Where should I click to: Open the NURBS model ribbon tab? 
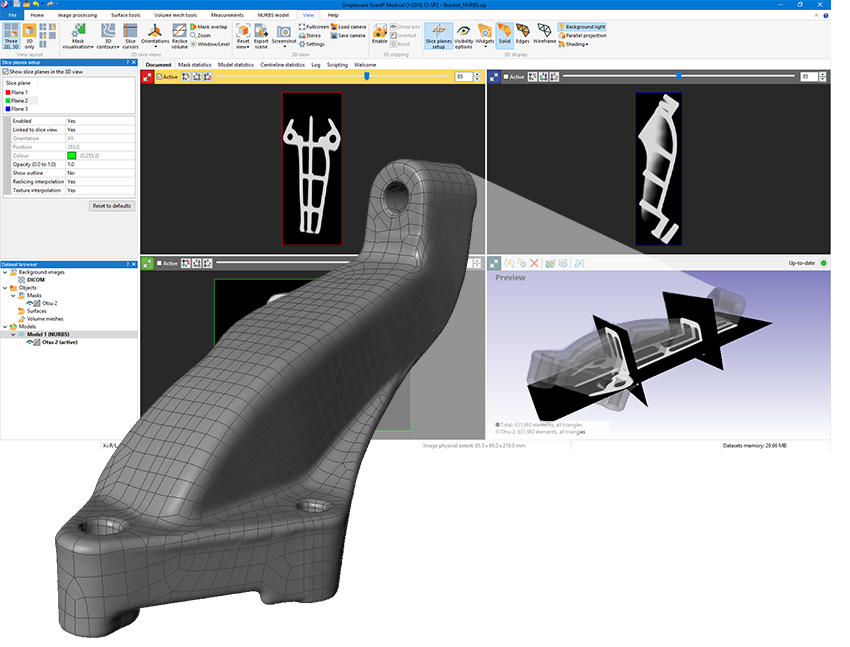click(x=271, y=16)
